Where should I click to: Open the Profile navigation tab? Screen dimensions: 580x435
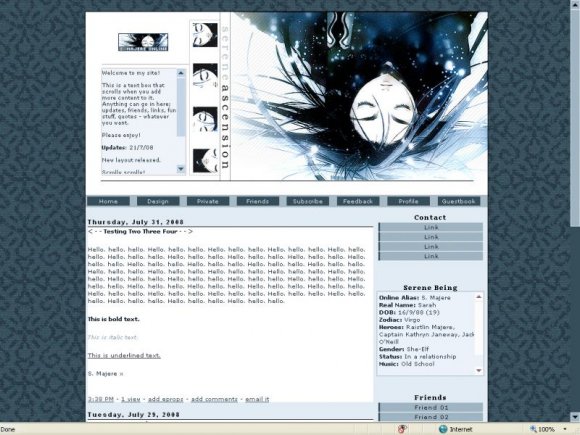(x=408, y=201)
